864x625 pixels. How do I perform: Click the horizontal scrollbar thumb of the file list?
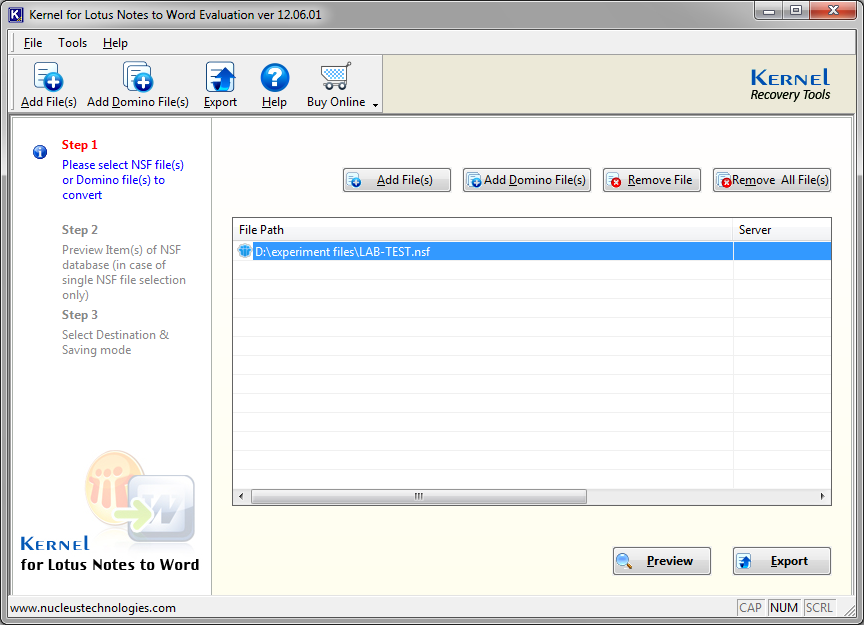419,497
